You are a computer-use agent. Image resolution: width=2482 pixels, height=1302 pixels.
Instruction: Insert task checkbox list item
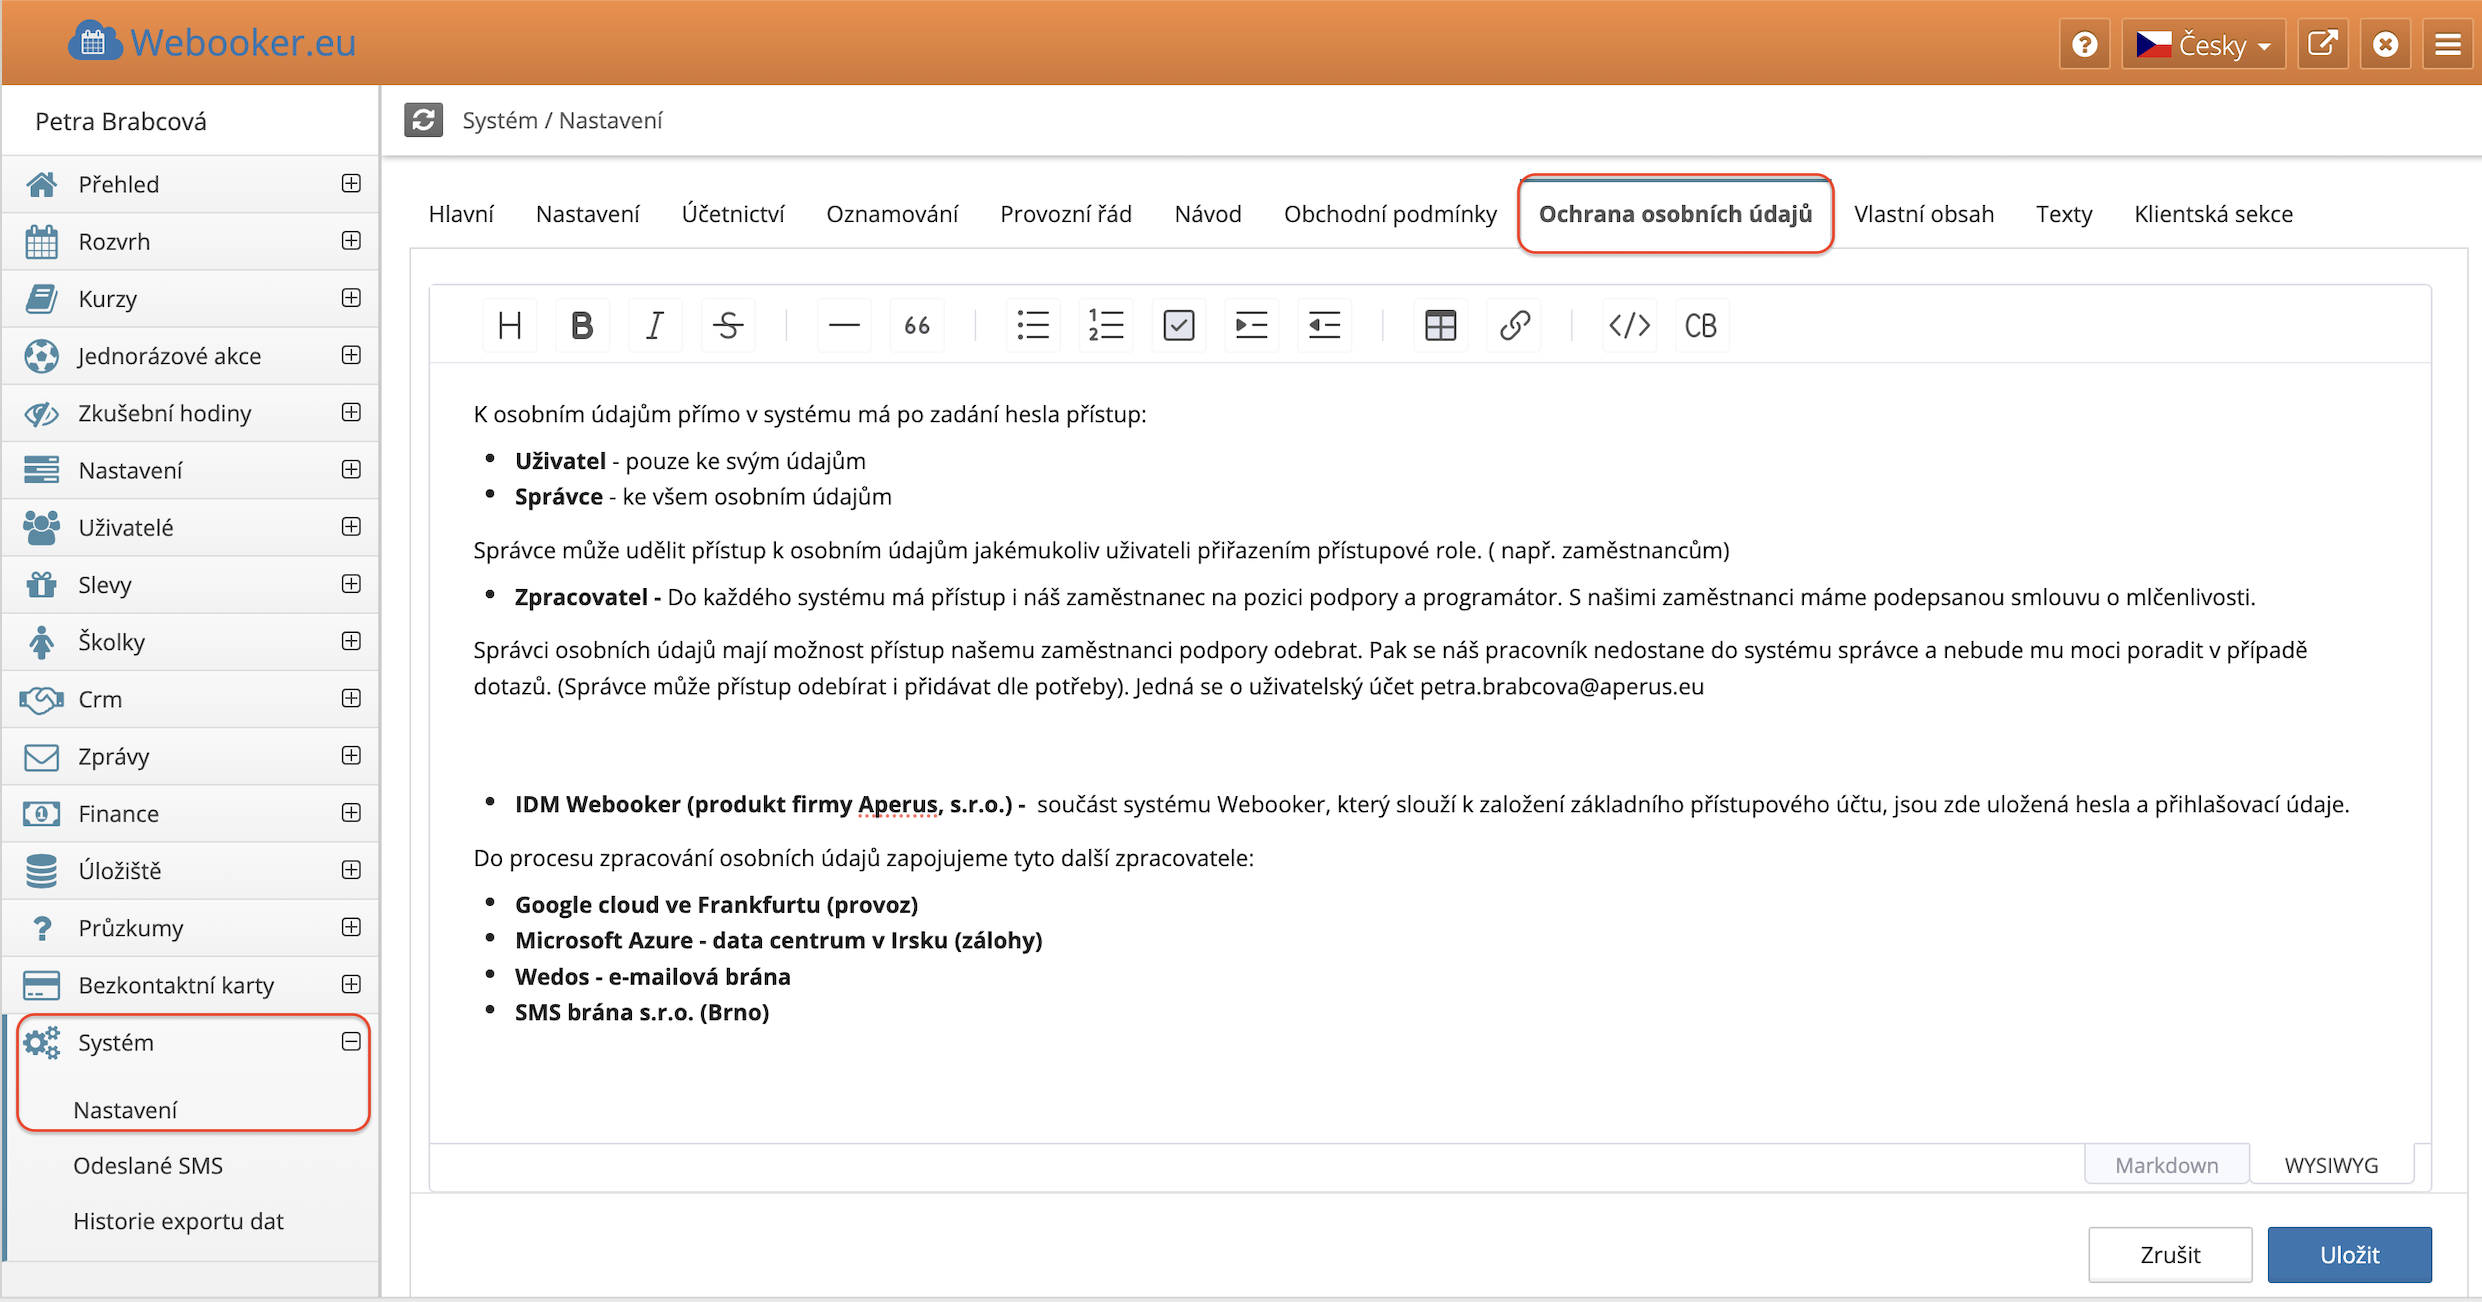[1178, 325]
